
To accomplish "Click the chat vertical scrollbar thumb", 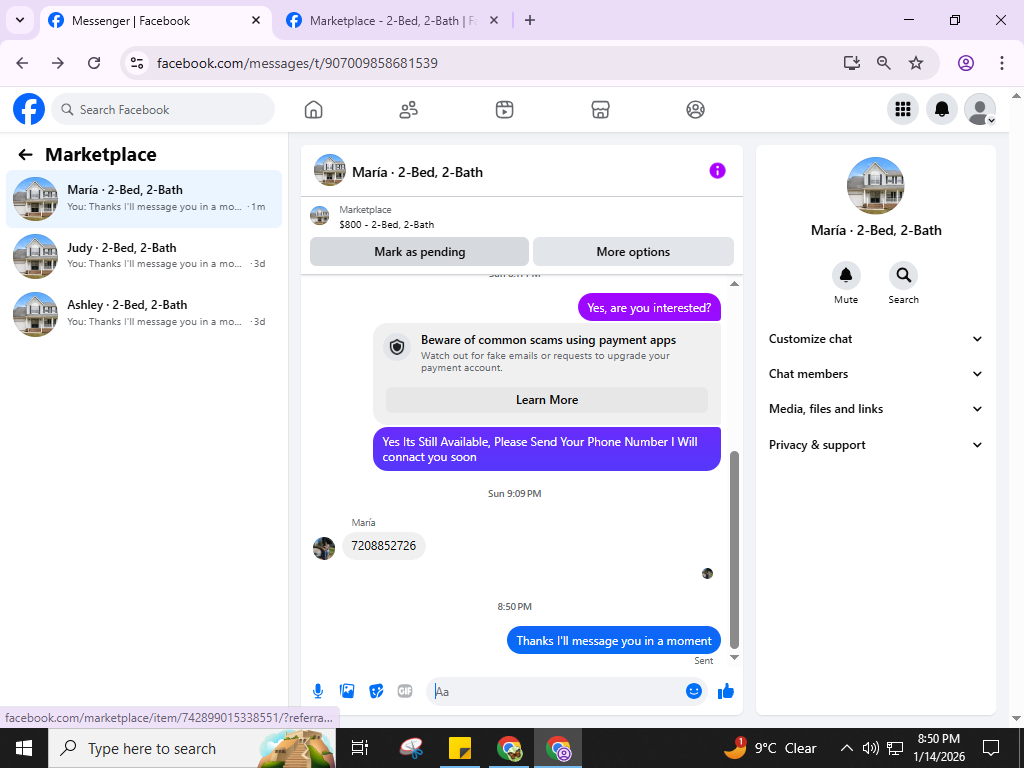I will tap(734, 549).
